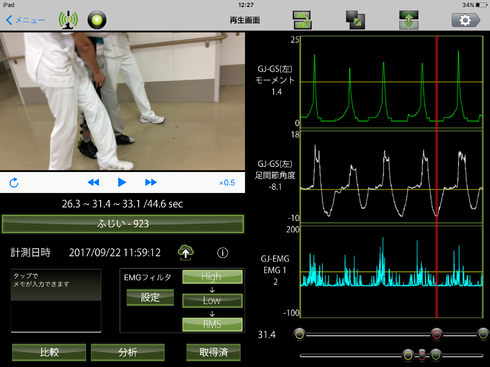
Task: Tap the graph vertical swap arrows icon
Action: tap(409, 20)
